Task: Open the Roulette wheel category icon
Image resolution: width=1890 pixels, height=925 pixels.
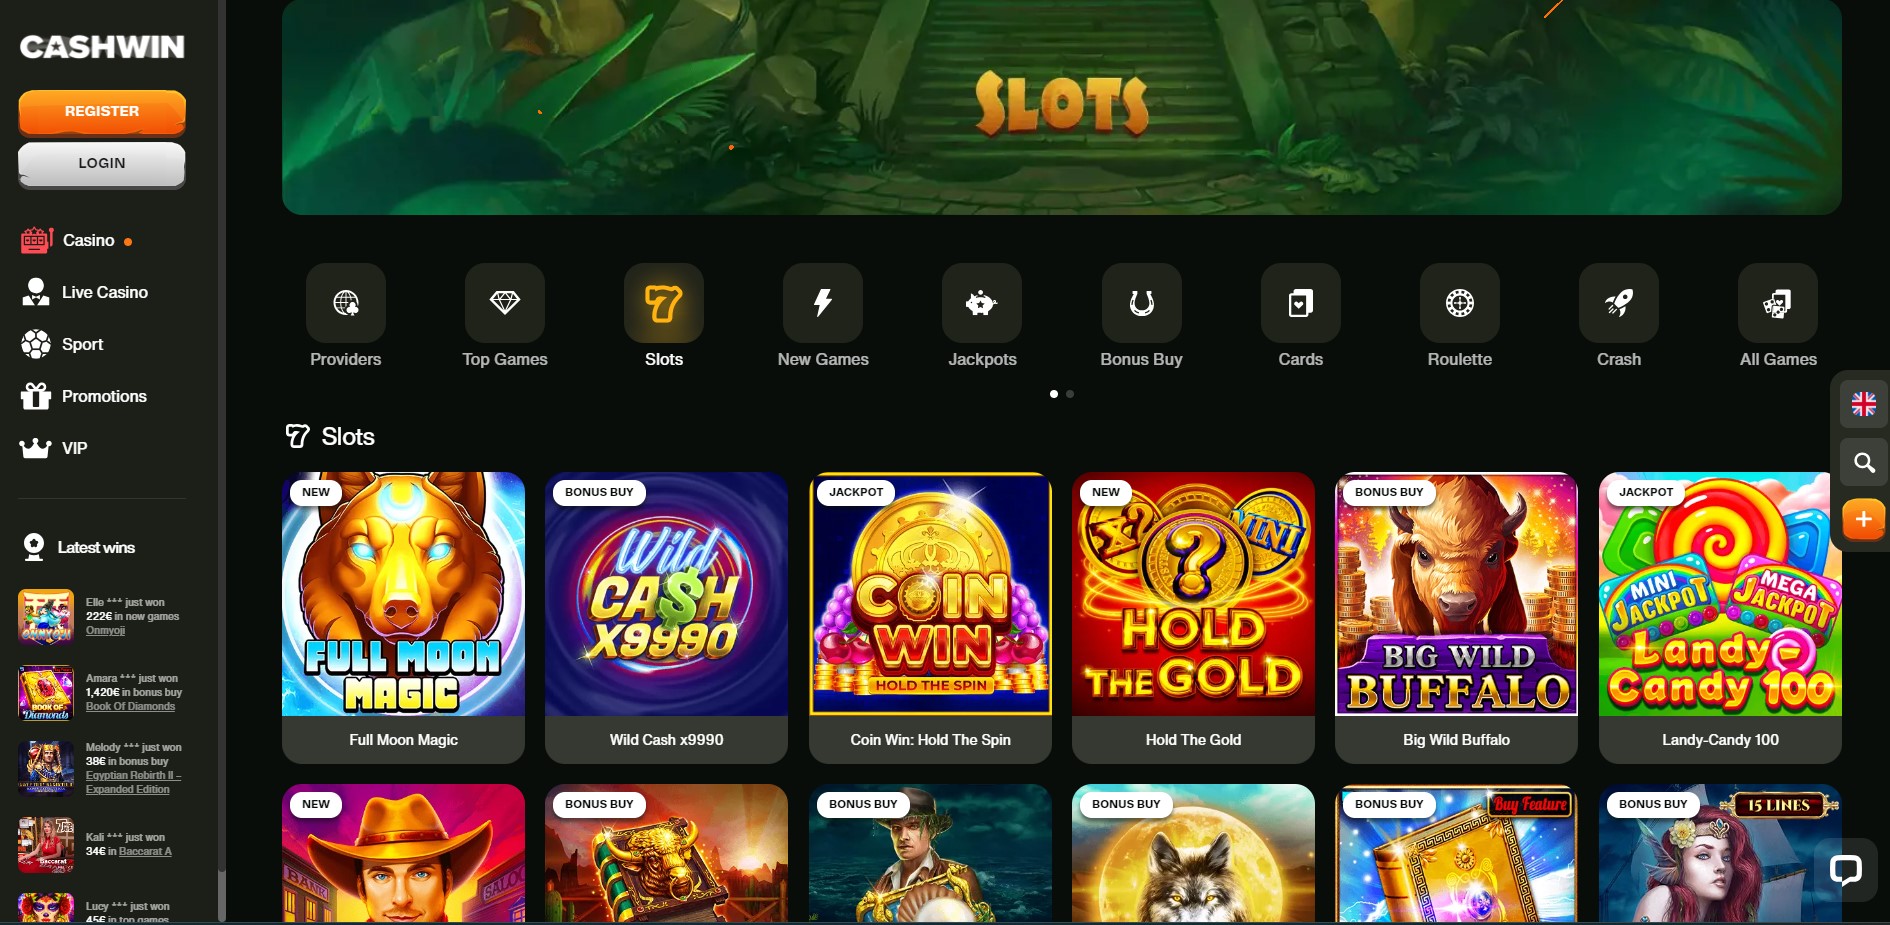Action: coord(1460,303)
